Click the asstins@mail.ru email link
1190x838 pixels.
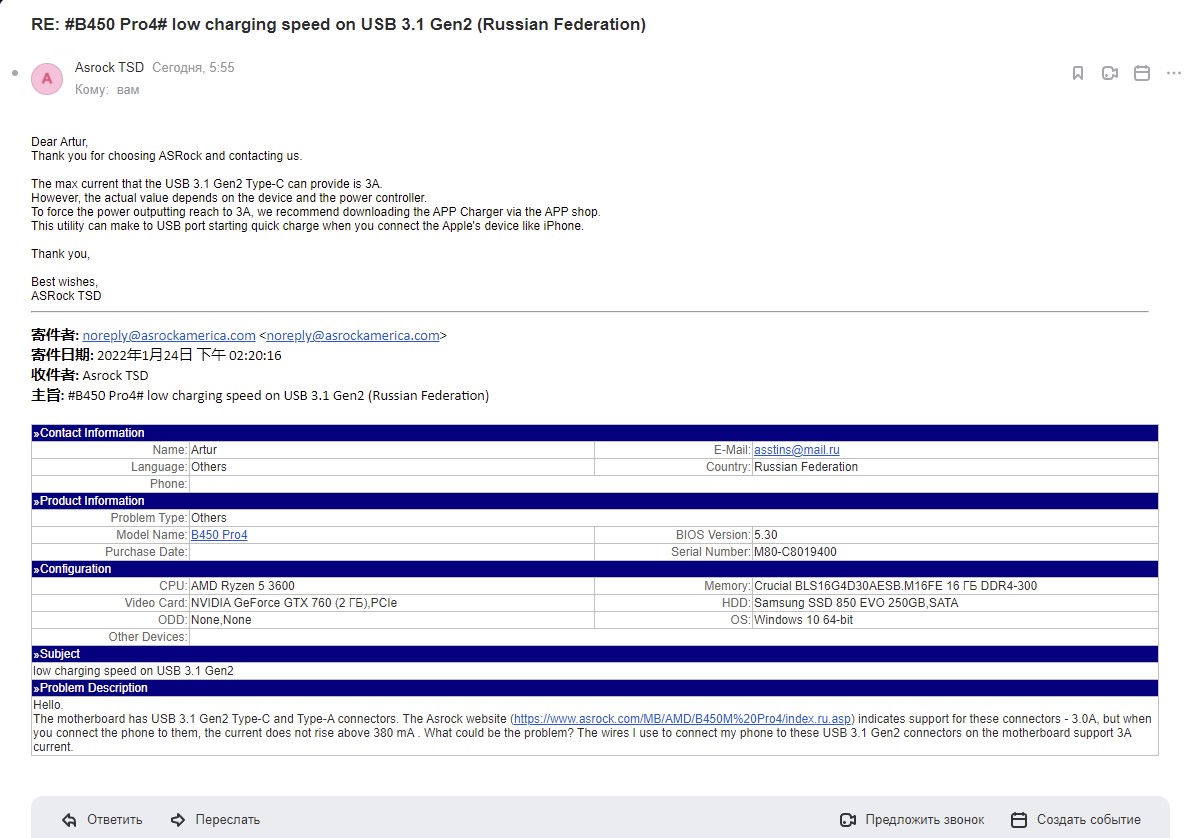796,450
